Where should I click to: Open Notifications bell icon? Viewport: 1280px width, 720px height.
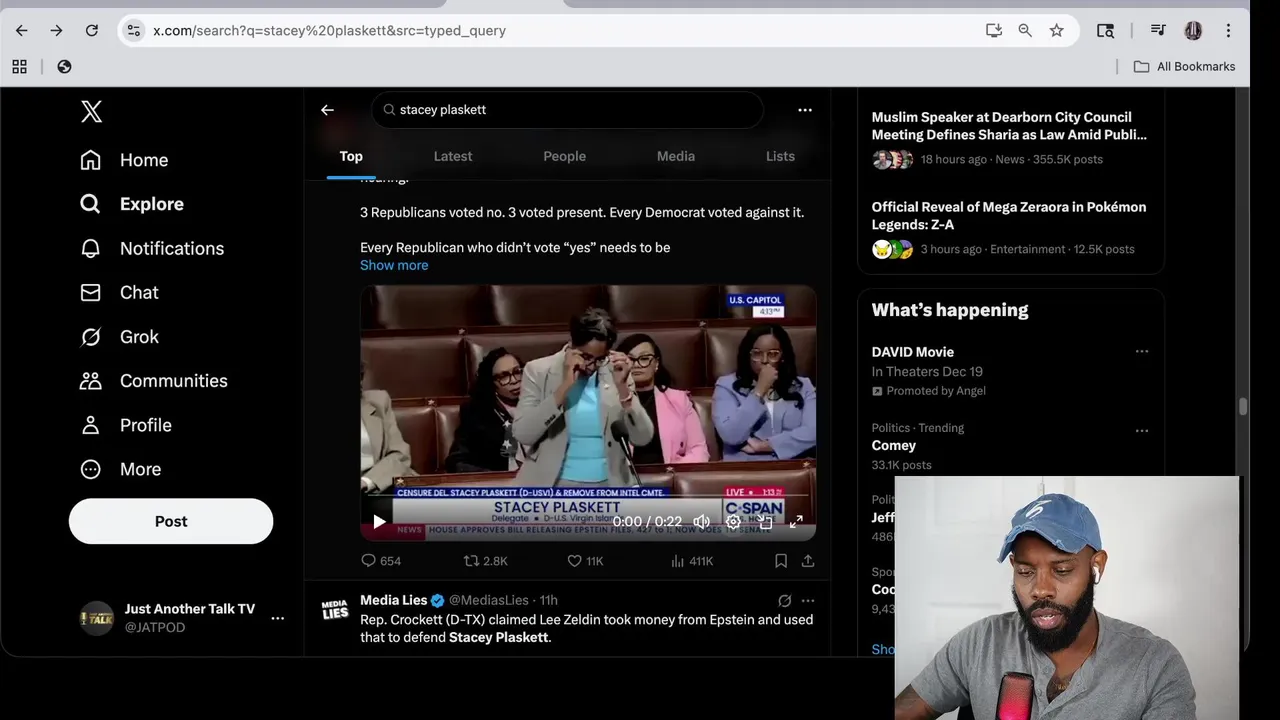(x=90, y=248)
